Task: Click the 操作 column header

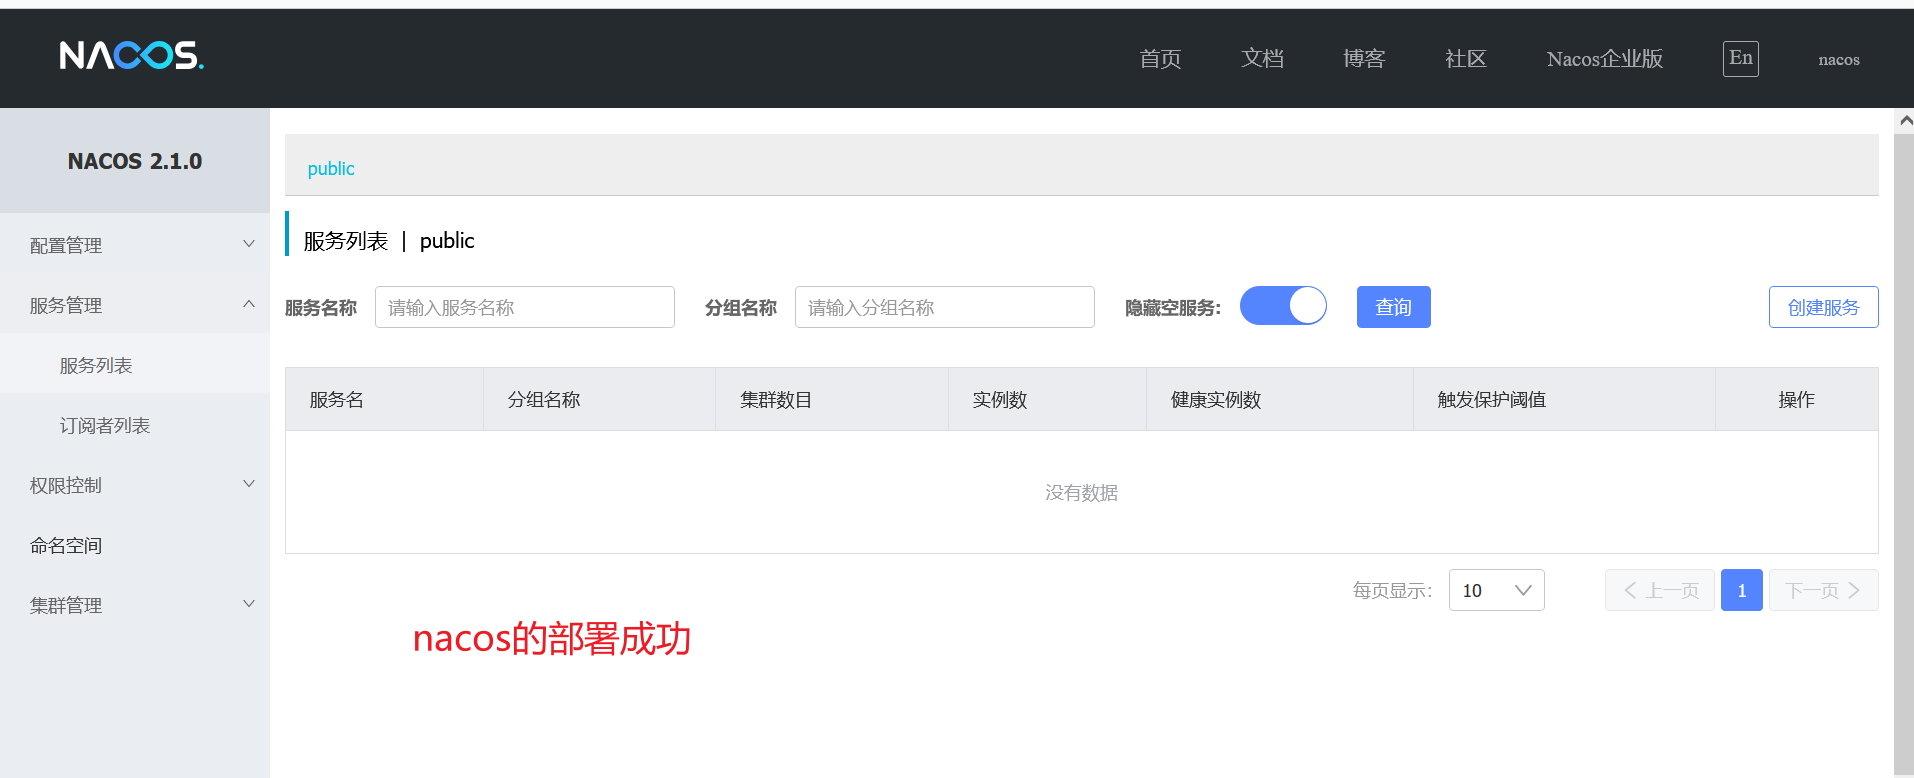Action: point(1796,399)
